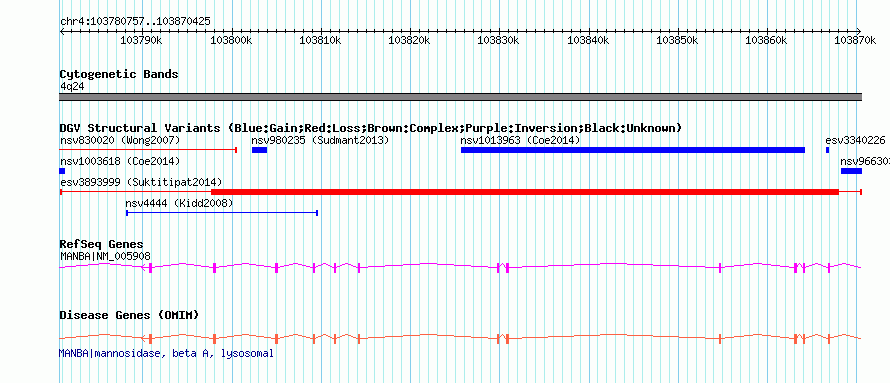Open the nsv980235 (Sudmant2013) variant label
This screenshot has width=890, height=383.
click(x=320, y=140)
